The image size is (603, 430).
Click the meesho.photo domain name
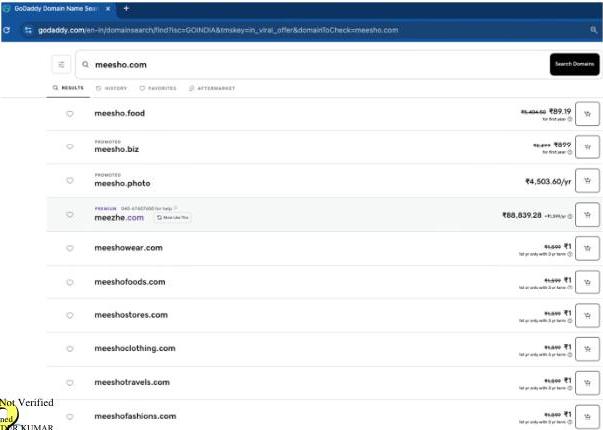(122, 183)
